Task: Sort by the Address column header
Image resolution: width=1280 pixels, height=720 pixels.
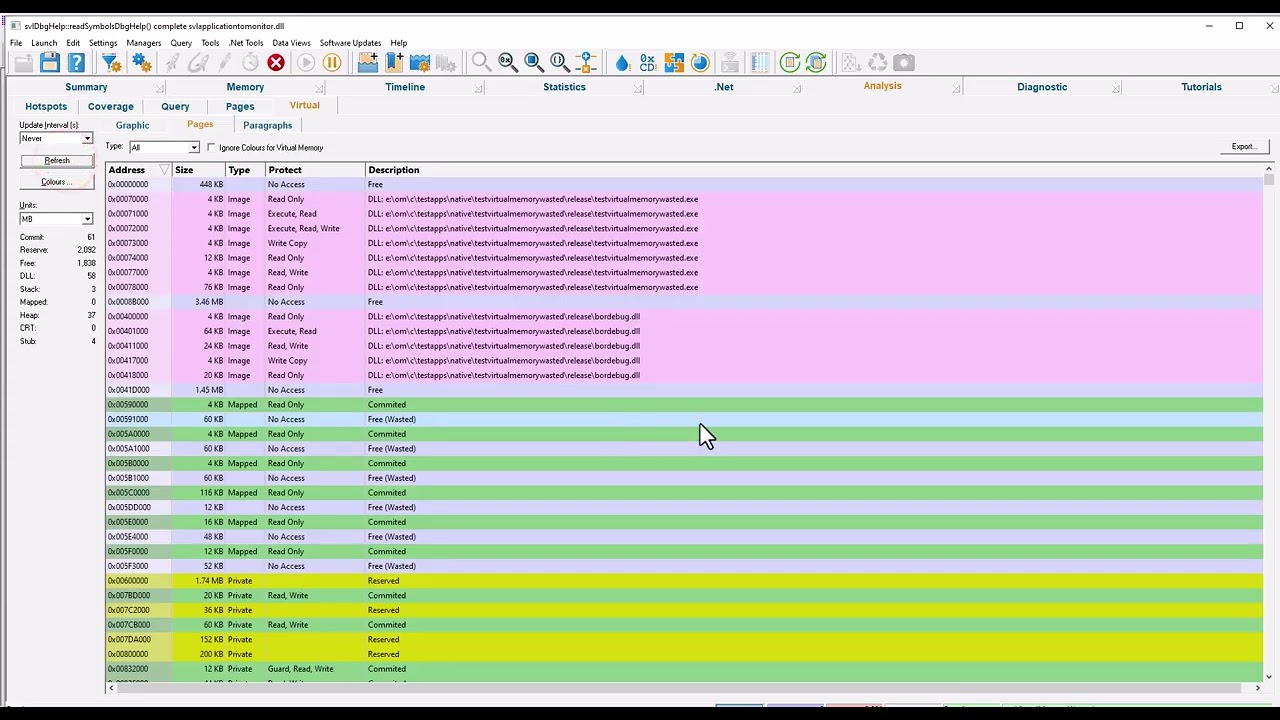Action: 138,170
